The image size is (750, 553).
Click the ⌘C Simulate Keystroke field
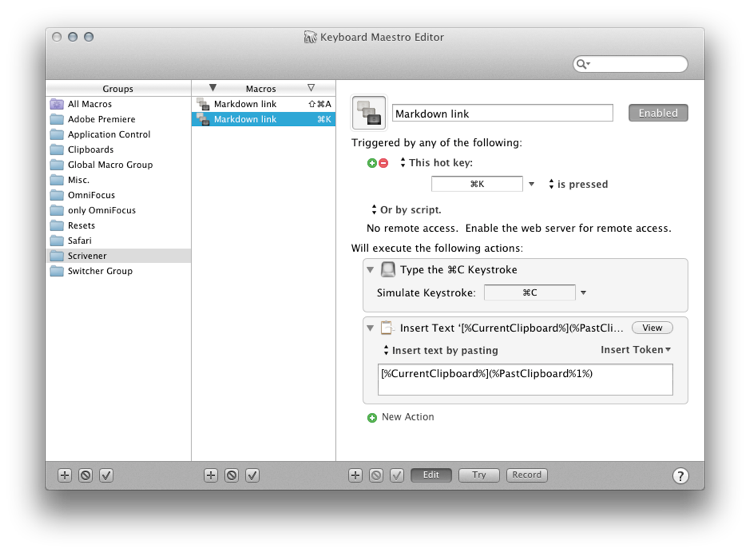tap(529, 292)
